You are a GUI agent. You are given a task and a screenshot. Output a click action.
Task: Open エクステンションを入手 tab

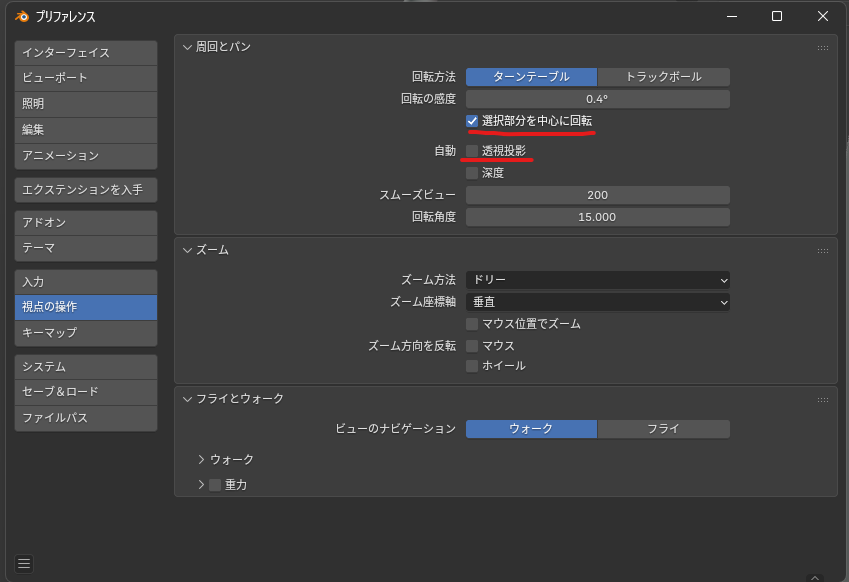pos(86,190)
